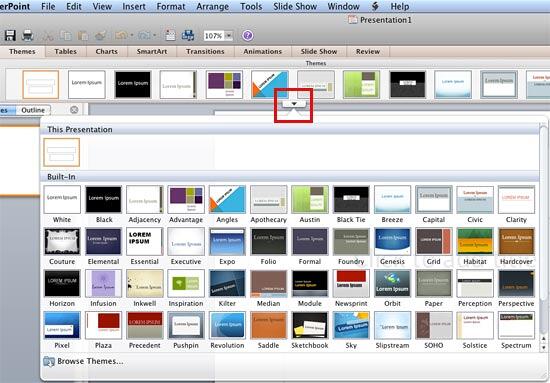
Task: Switch to the Animations ribbon tab
Action: coord(263,52)
